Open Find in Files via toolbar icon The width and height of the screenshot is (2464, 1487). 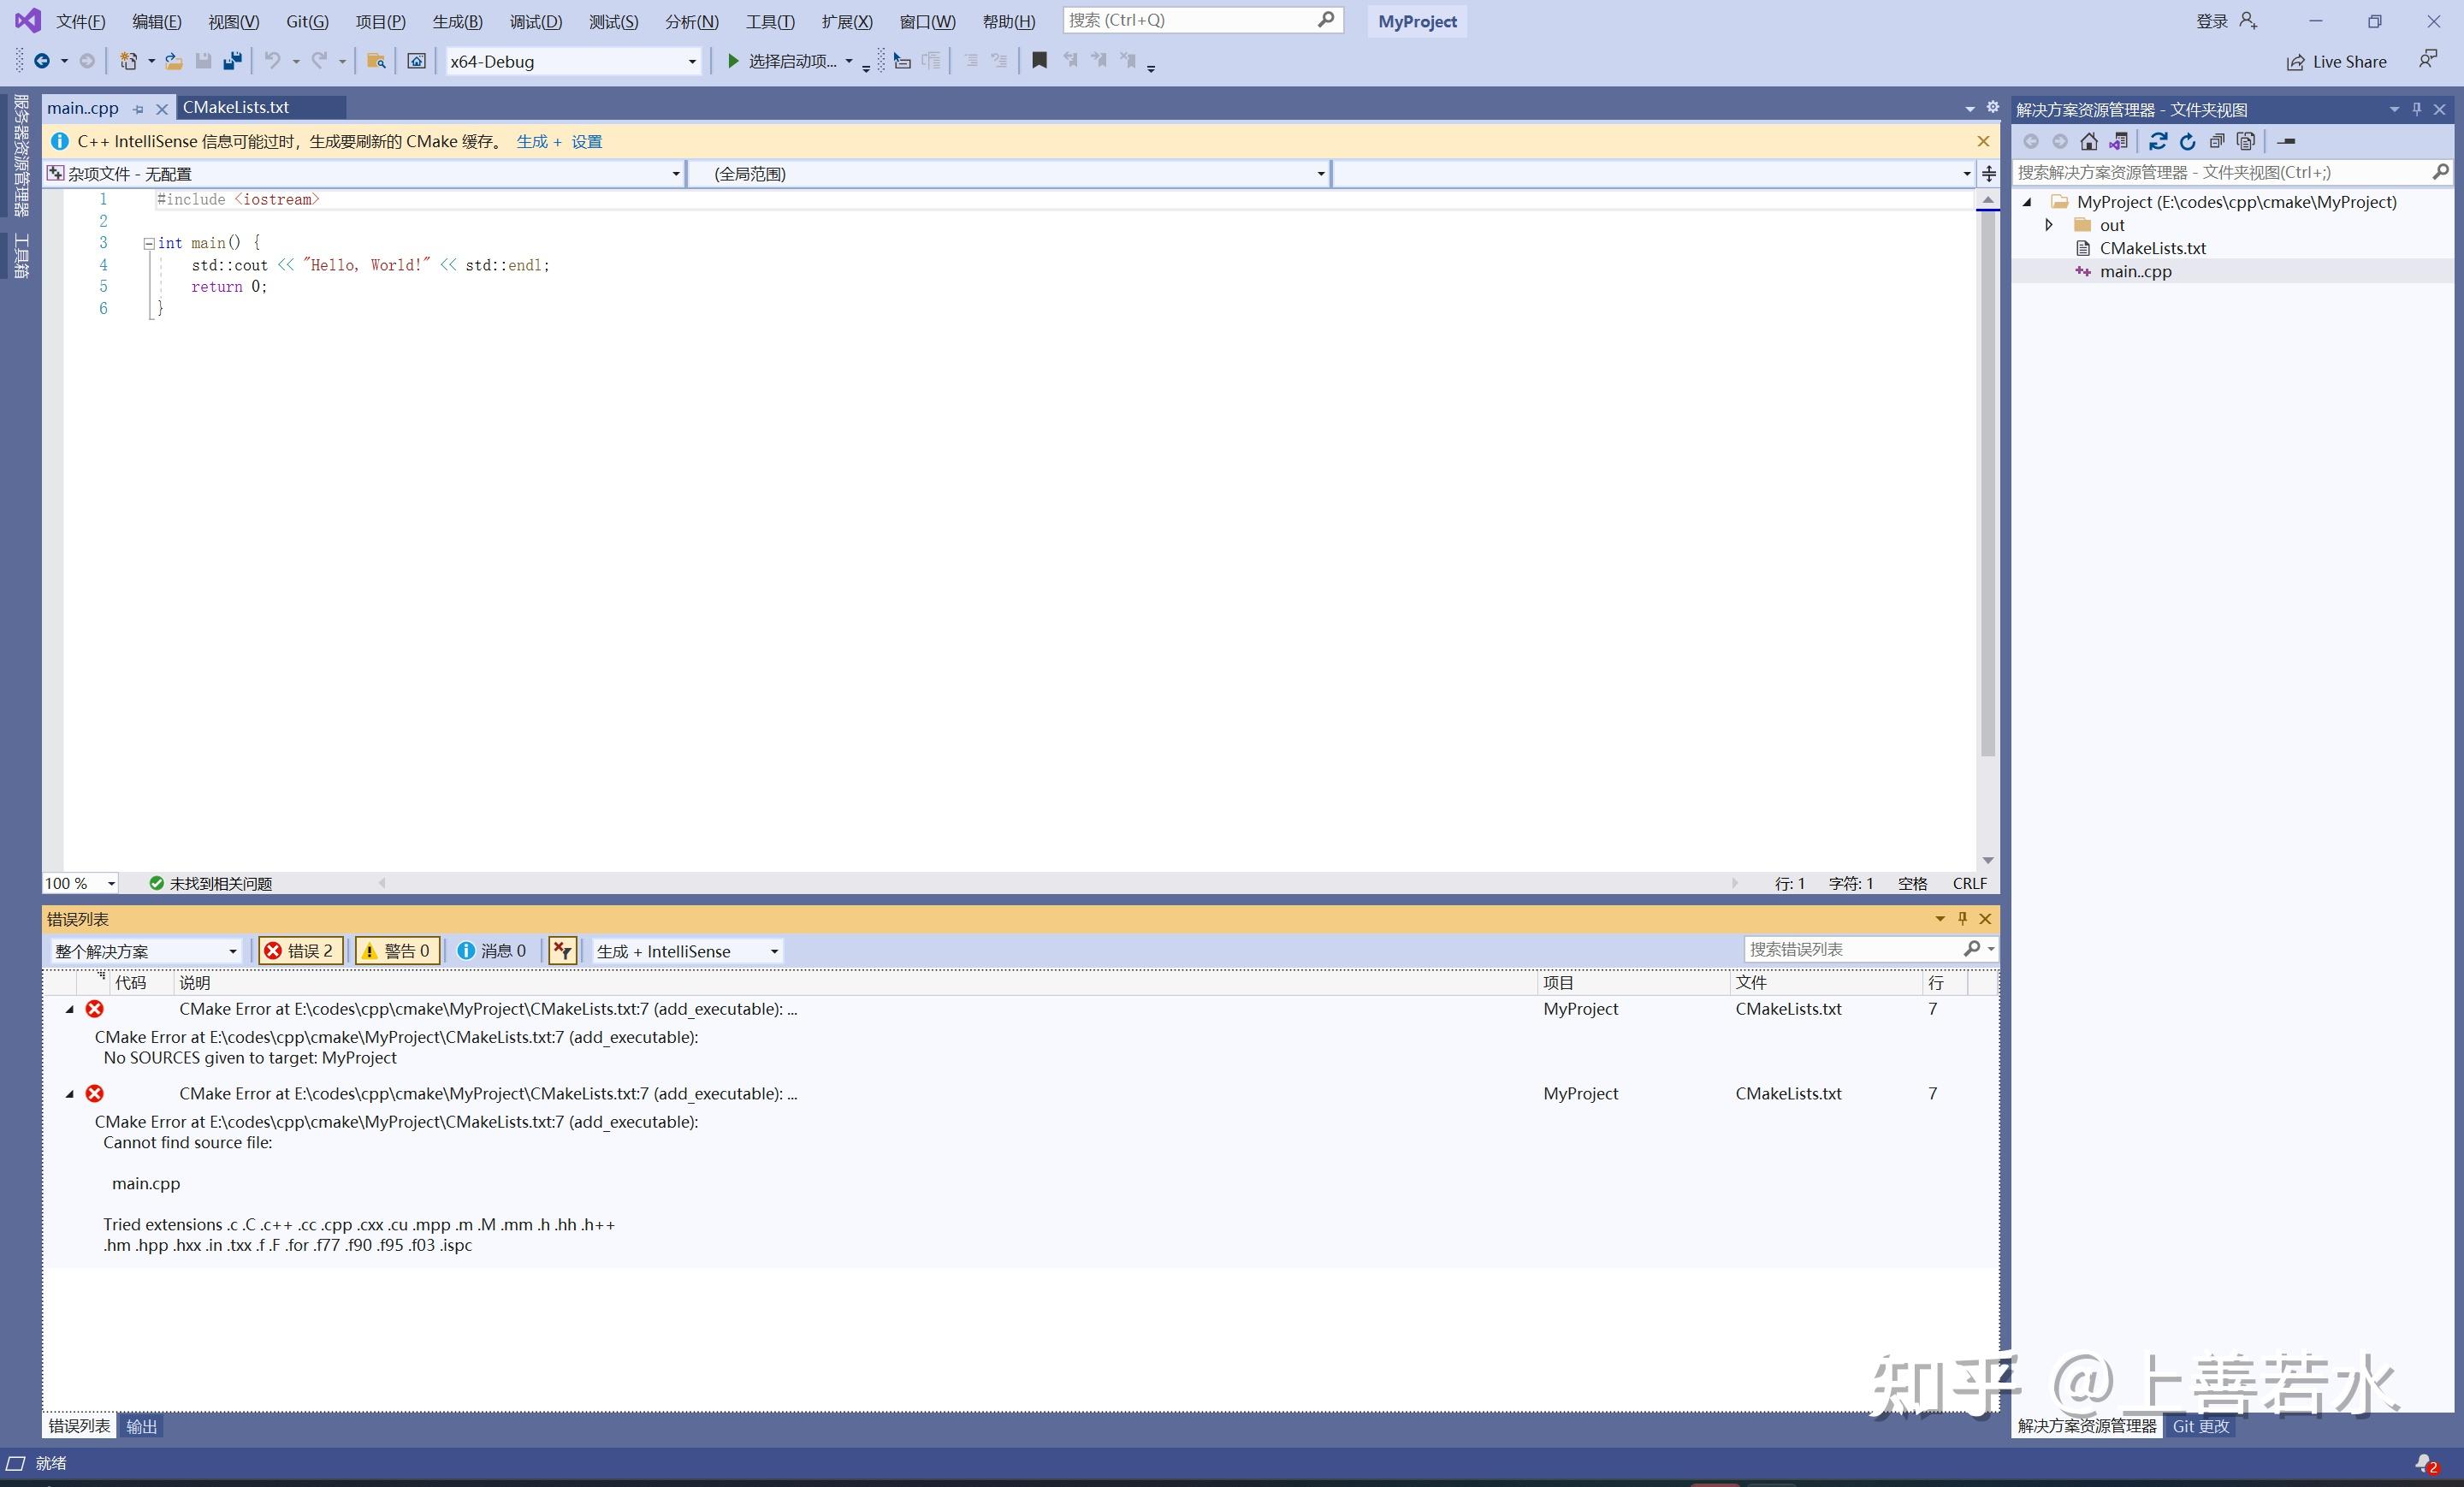coord(376,60)
